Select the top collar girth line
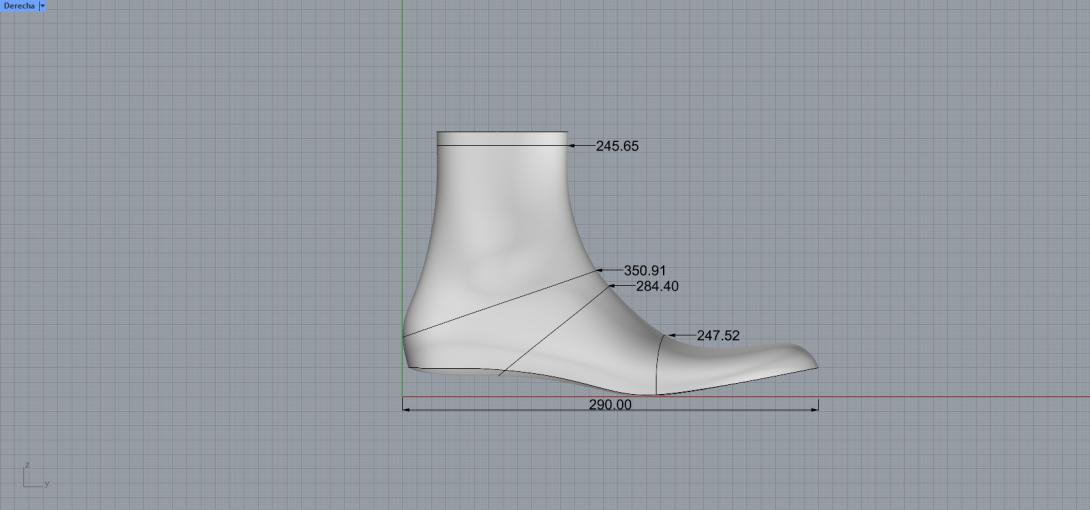Viewport: 1090px width, 510px height. (x=500, y=146)
